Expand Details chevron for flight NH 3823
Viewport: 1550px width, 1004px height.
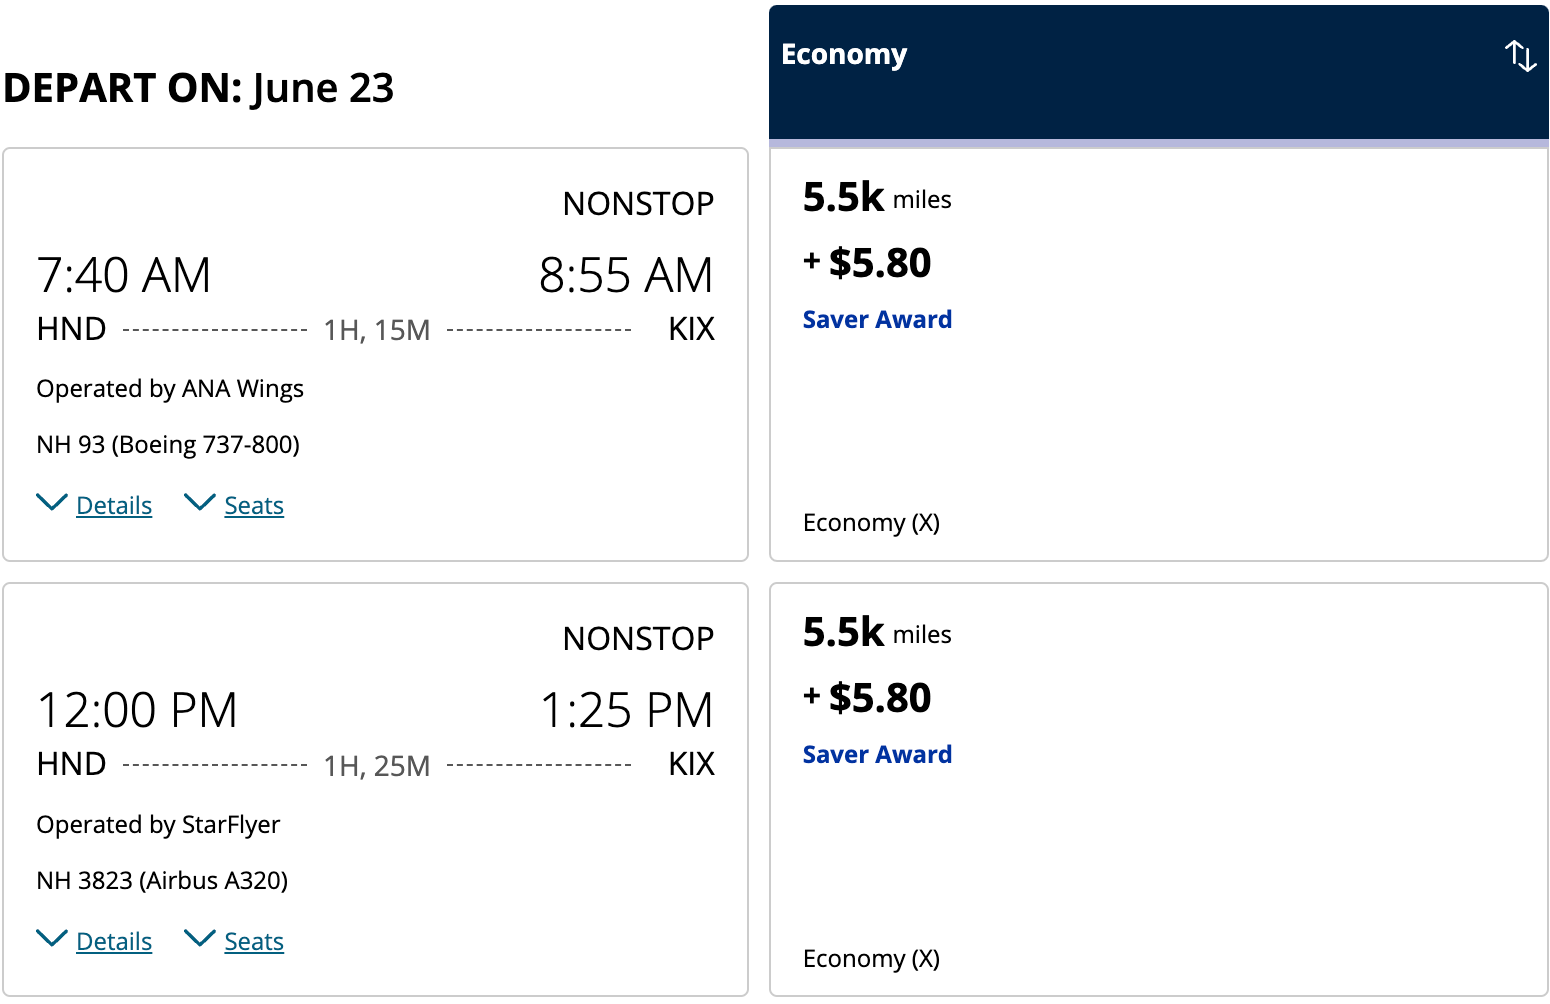(52, 938)
